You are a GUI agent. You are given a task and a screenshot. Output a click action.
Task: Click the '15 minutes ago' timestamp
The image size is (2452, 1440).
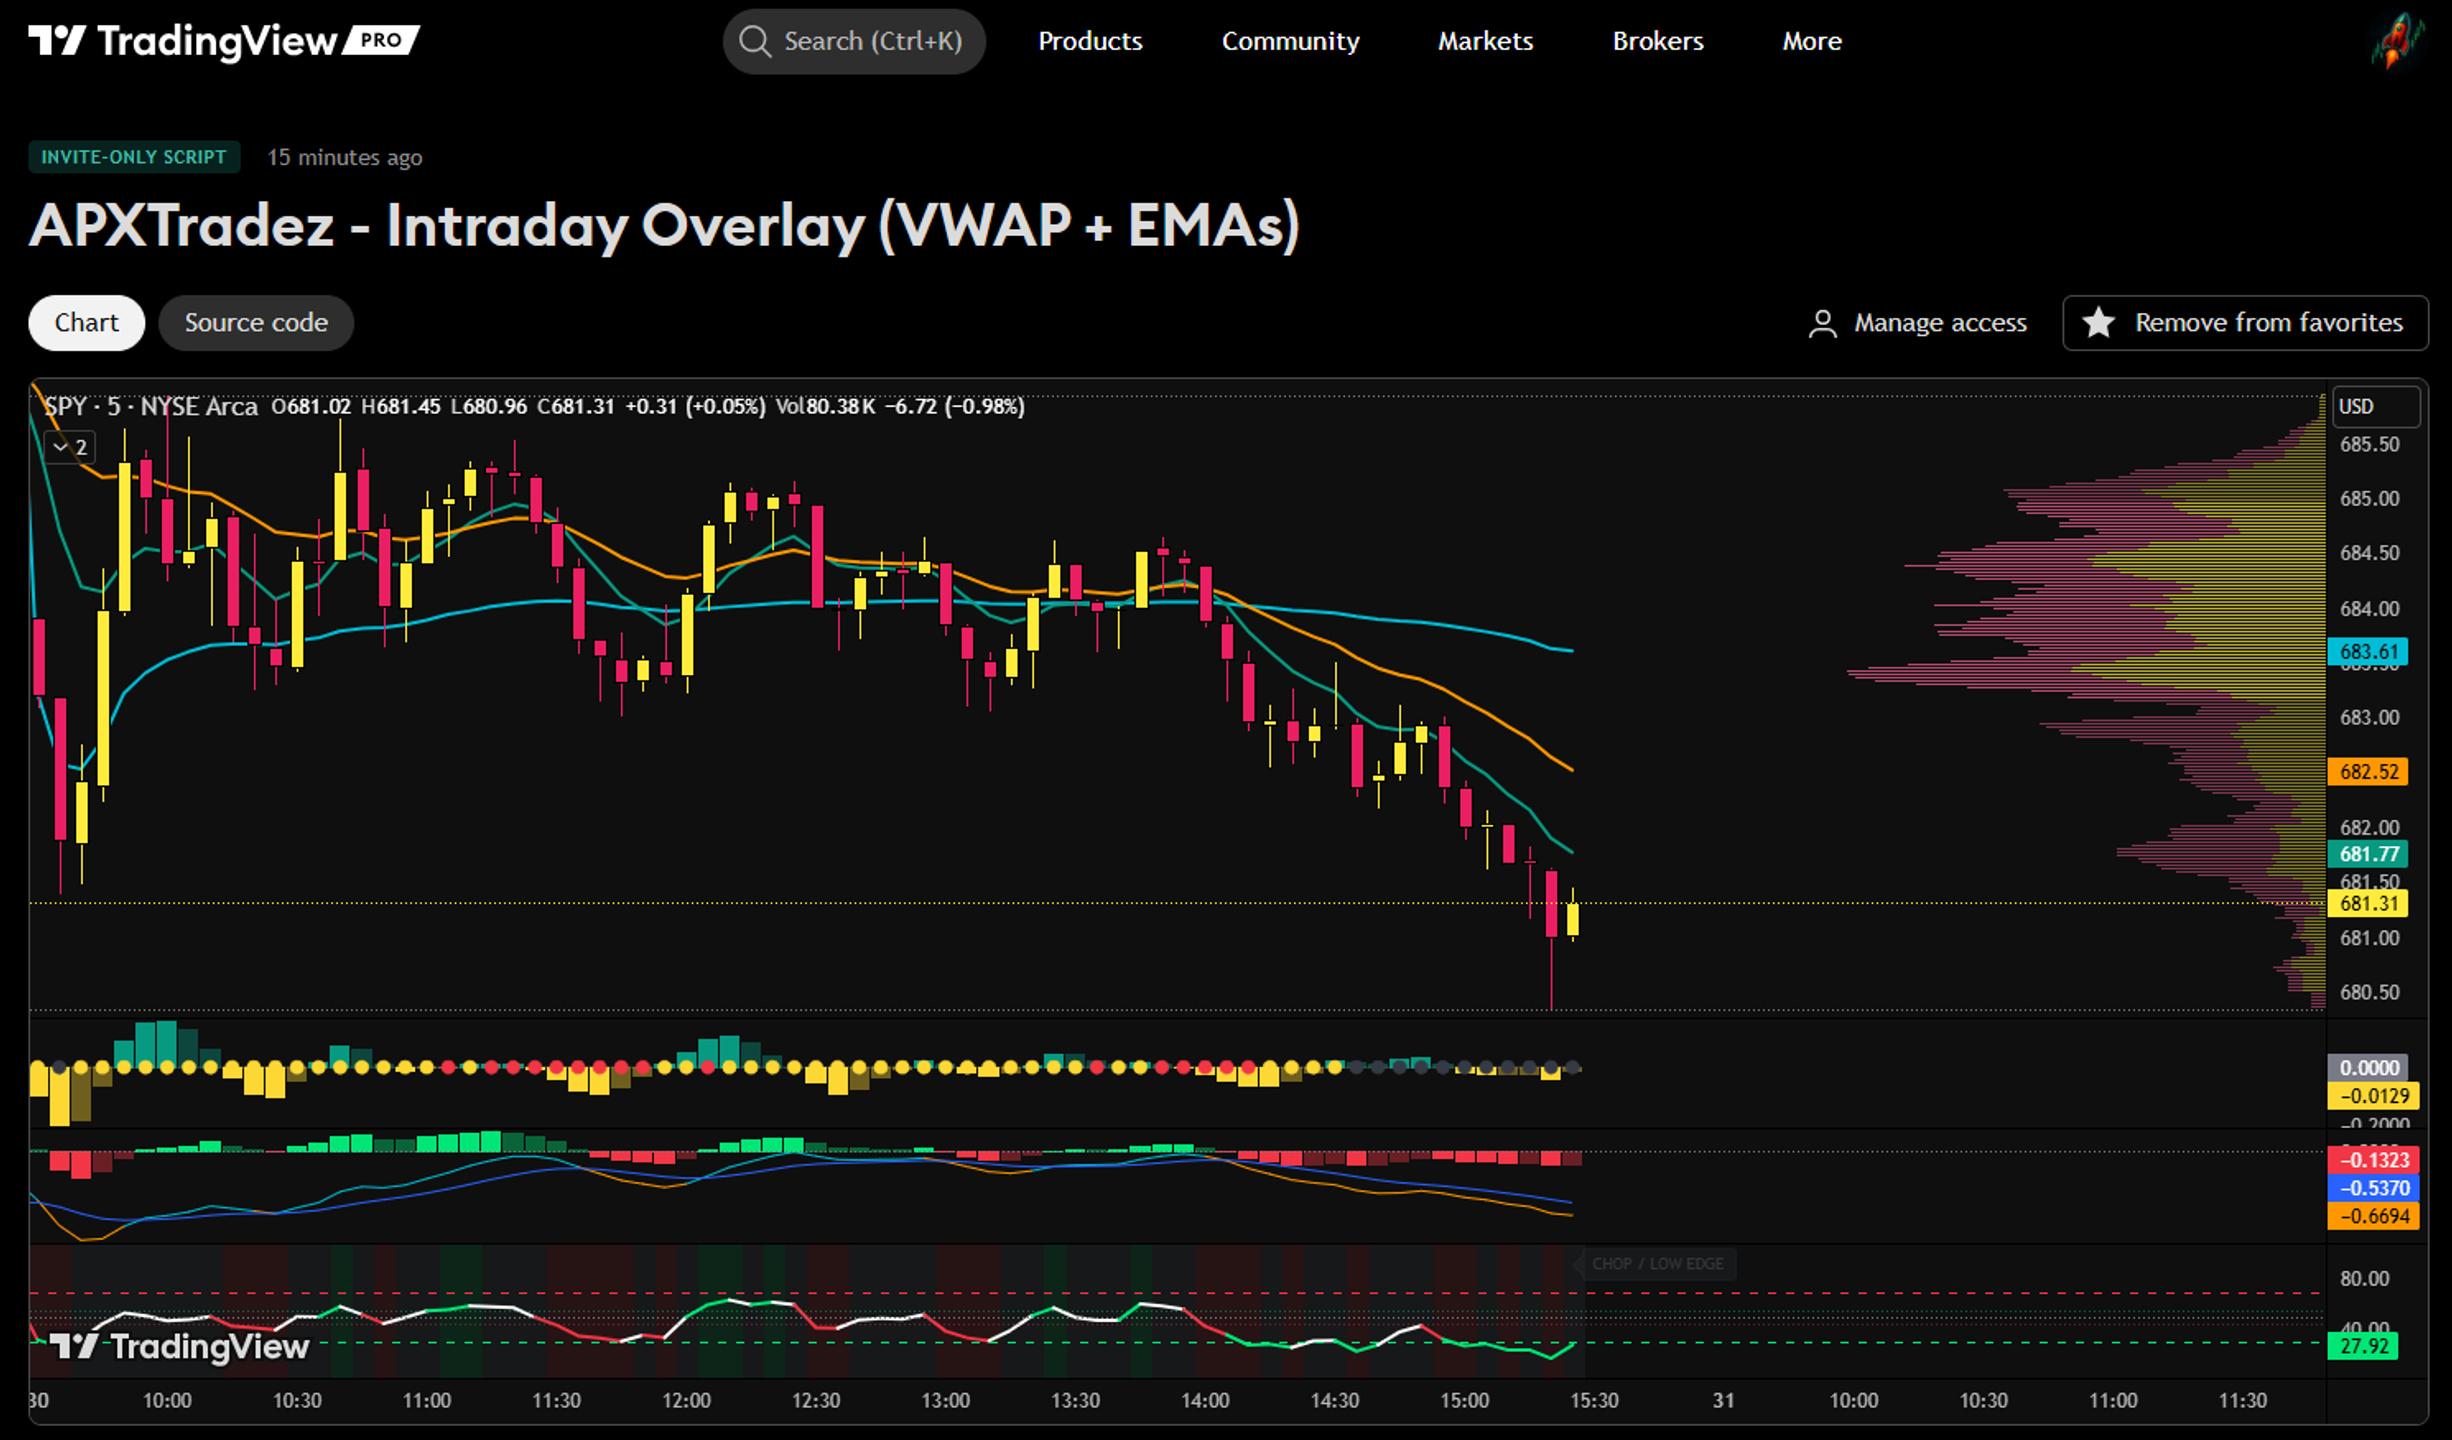pos(345,157)
